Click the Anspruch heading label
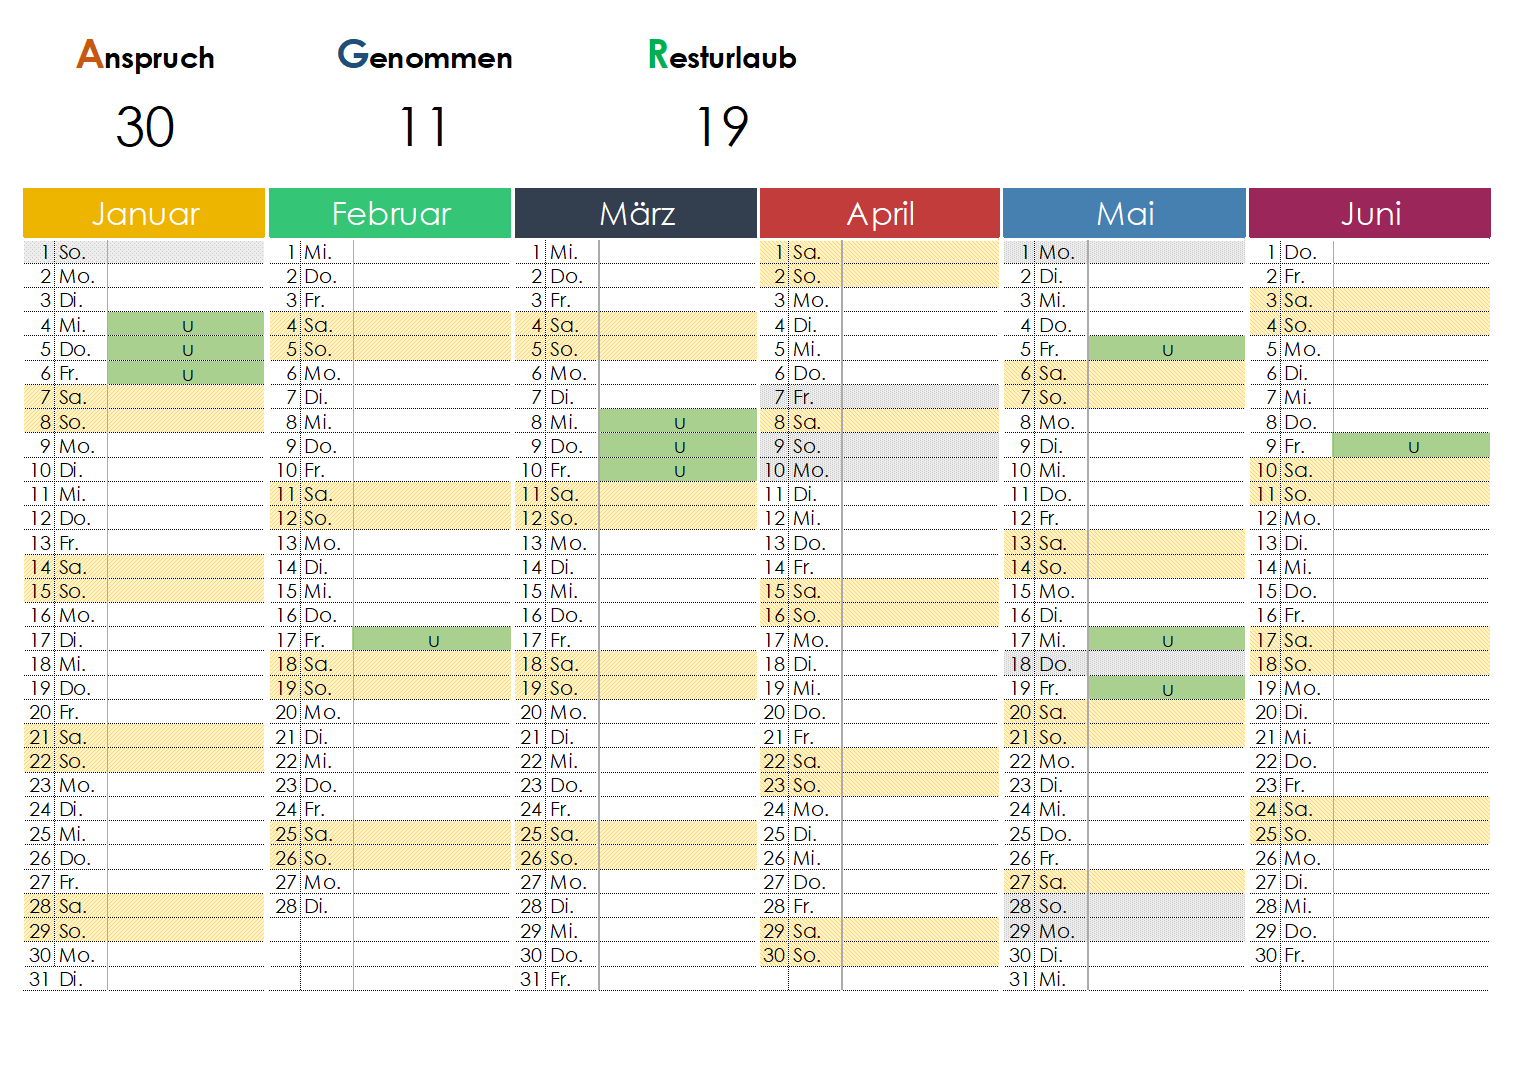This screenshot has width=1520, height=1082. (x=146, y=56)
